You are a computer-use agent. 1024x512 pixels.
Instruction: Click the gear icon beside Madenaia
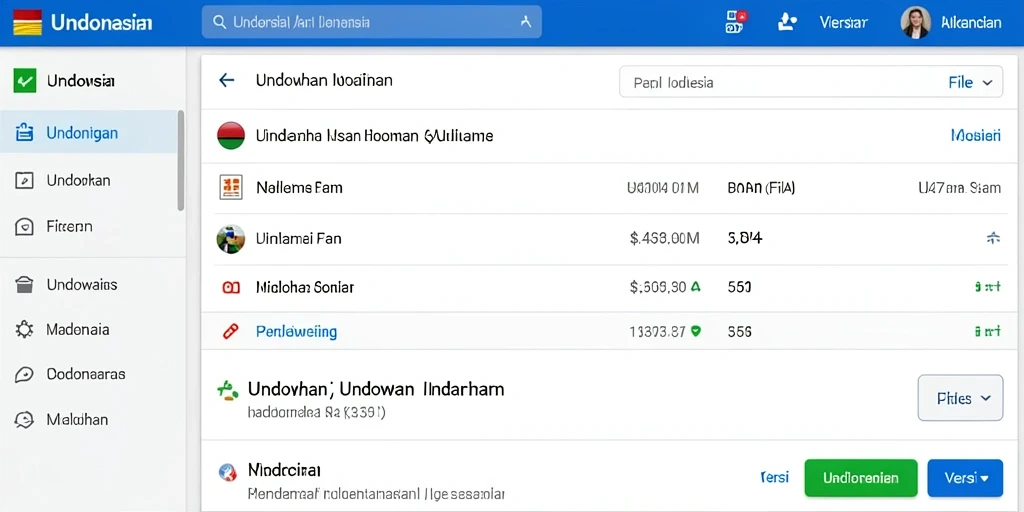pyautogui.click(x=24, y=329)
